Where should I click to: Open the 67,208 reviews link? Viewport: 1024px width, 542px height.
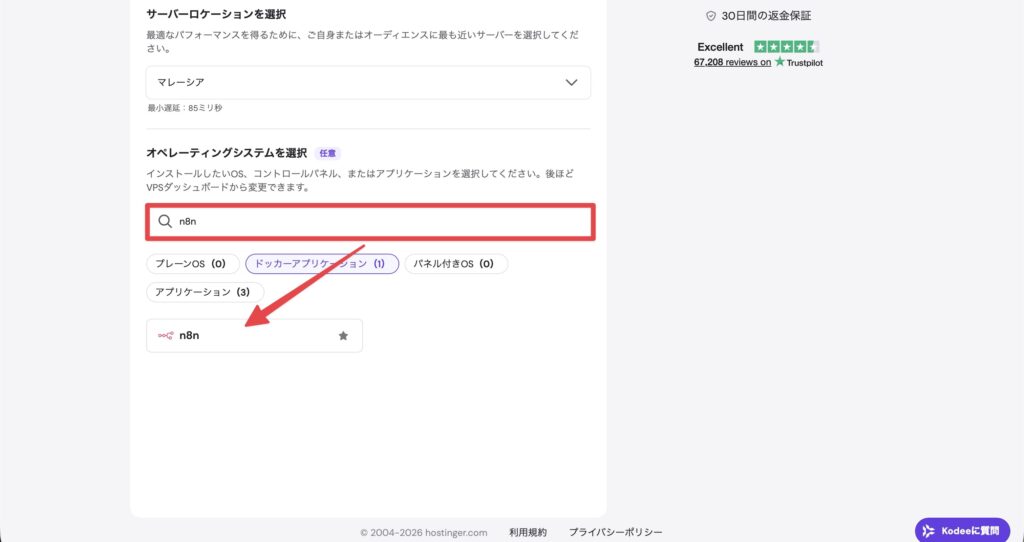coord(732,63)
